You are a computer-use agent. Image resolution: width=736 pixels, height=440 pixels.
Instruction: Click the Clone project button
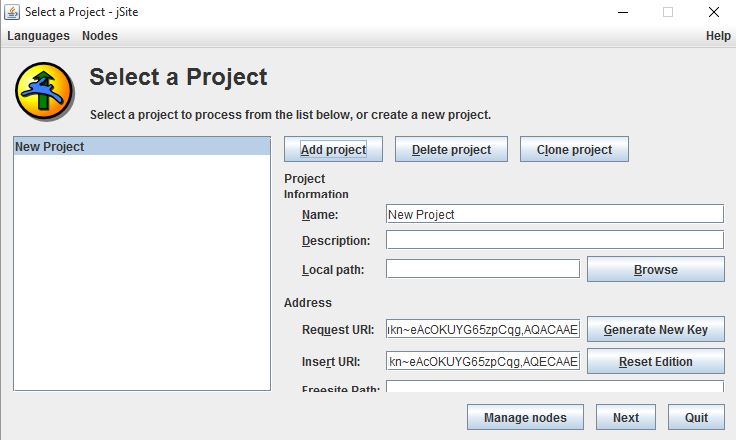[x=574, y=150]
